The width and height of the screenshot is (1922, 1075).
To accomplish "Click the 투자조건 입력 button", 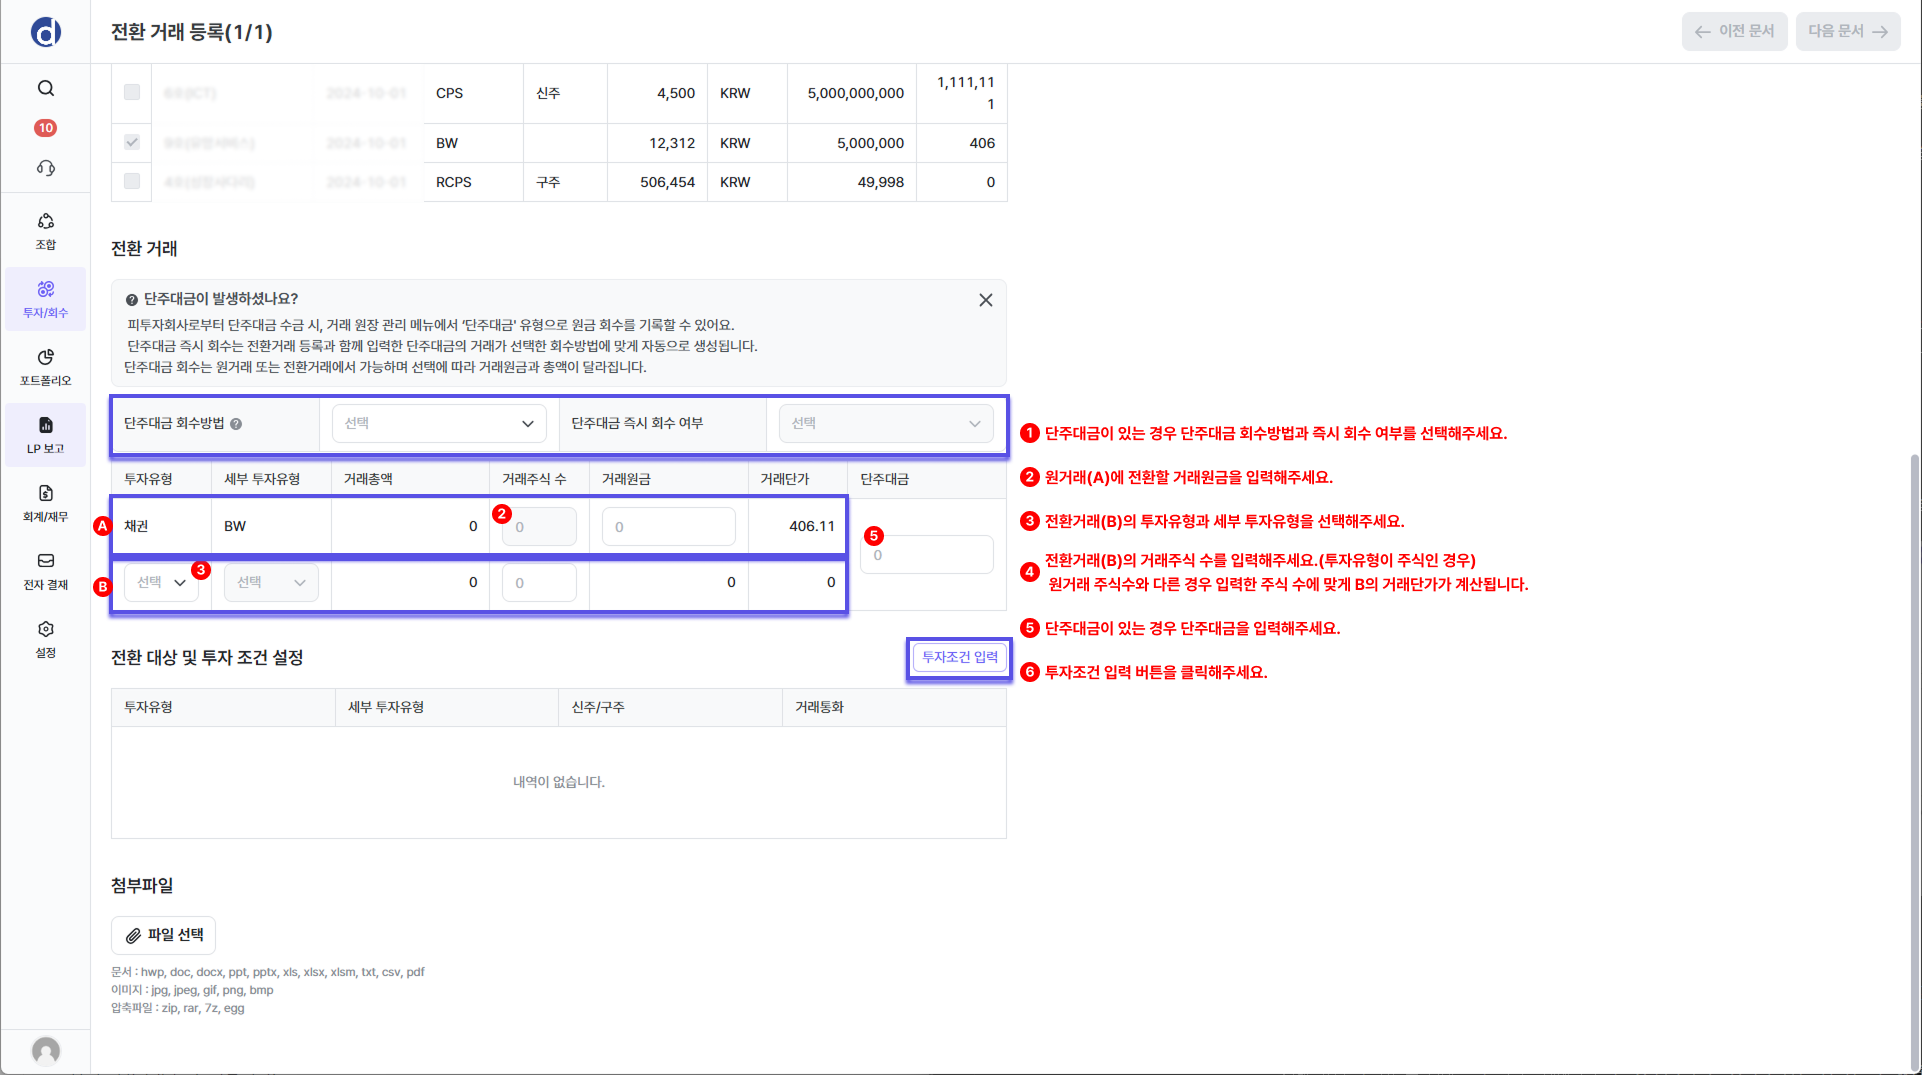I will [x=959, y=657].
